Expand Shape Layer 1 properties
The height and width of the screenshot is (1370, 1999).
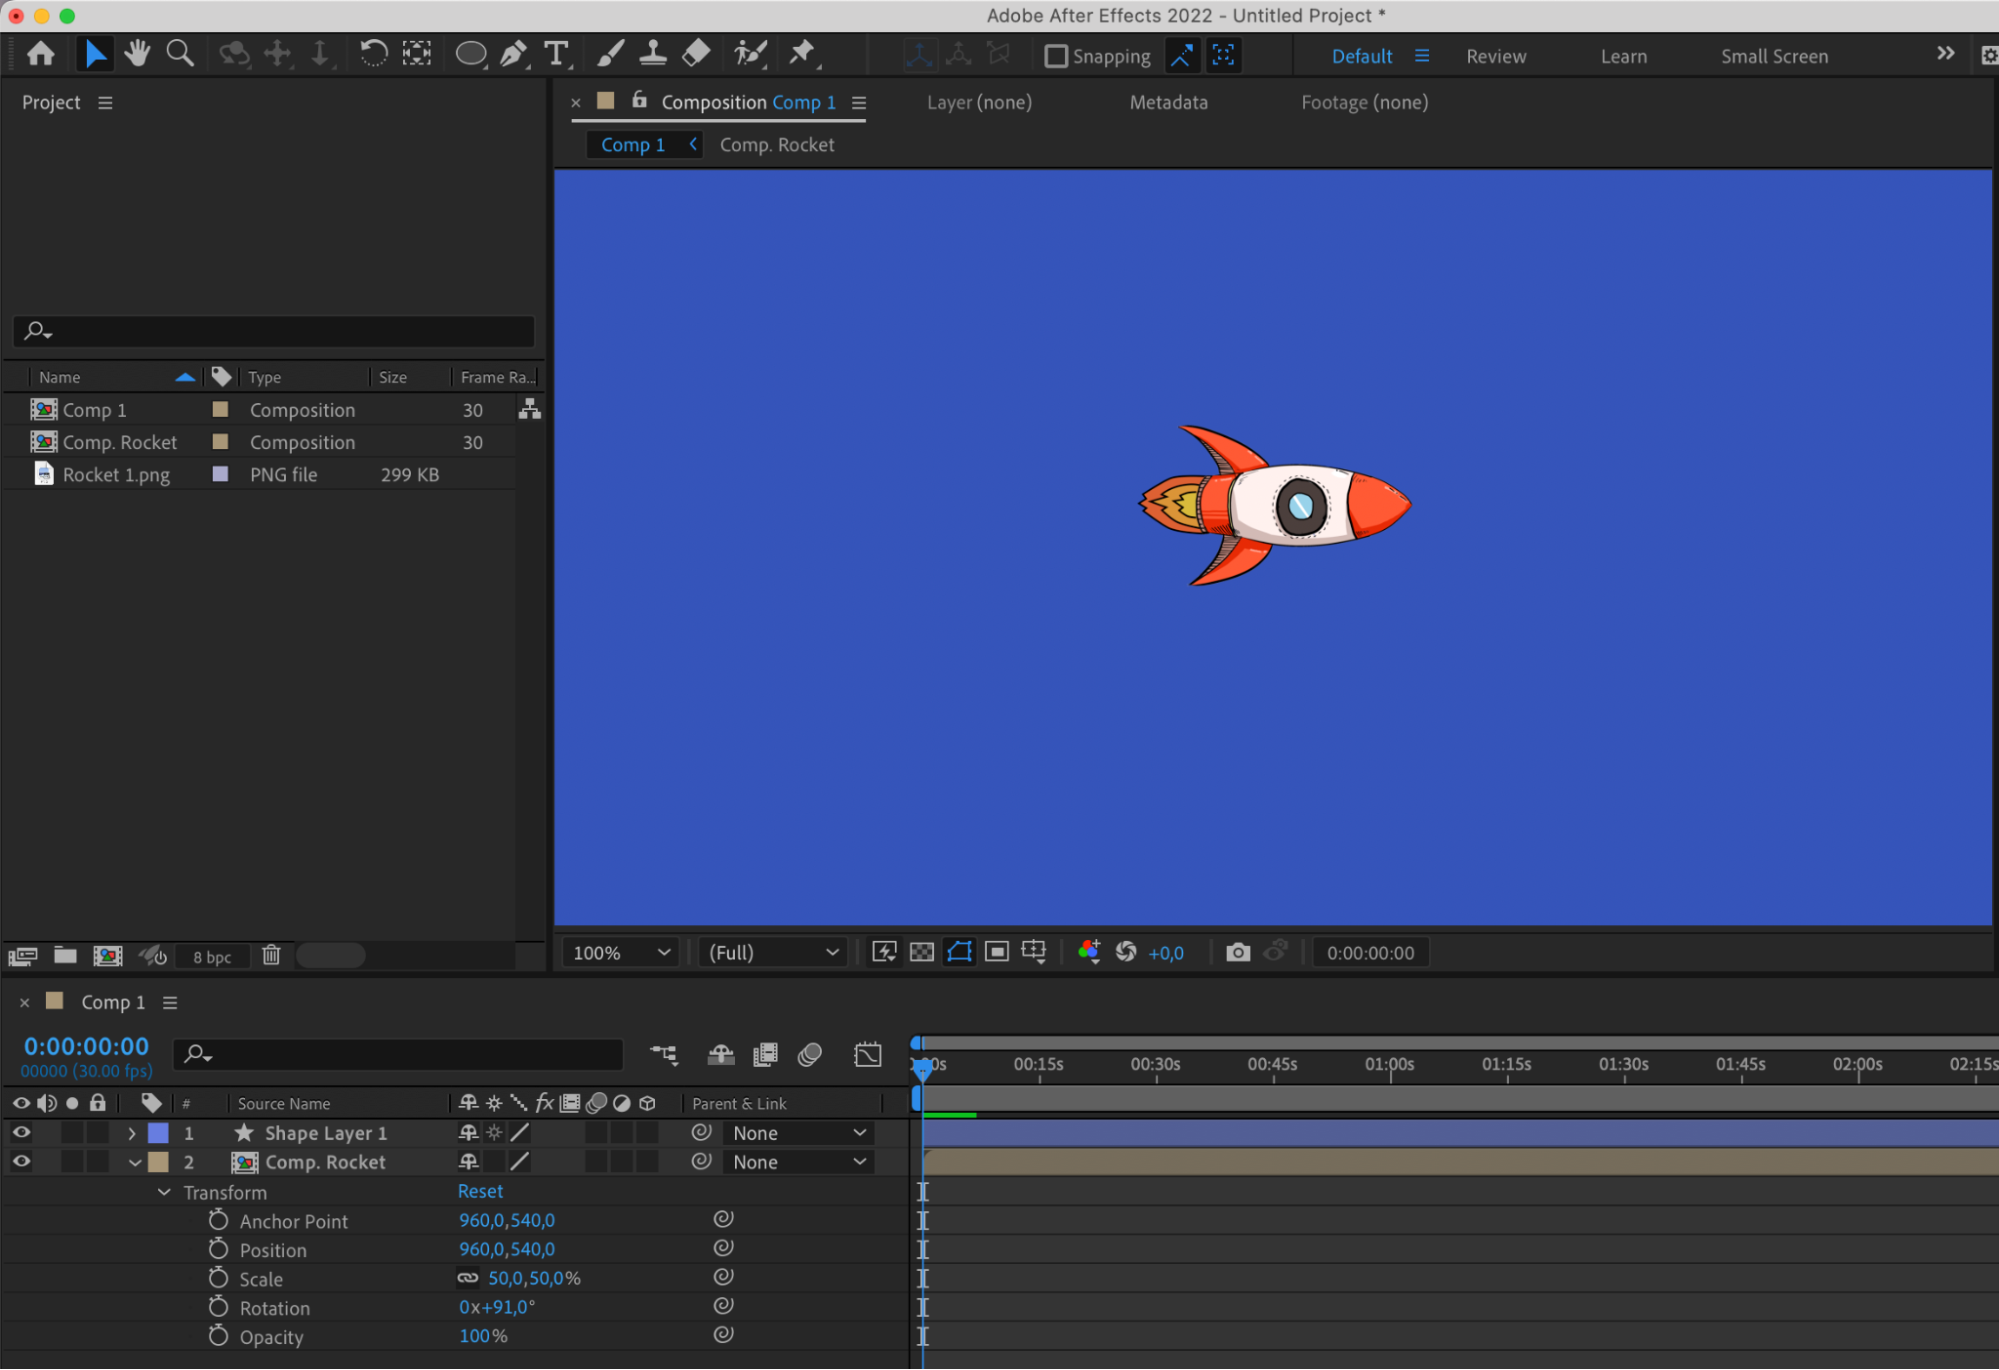click(x=132, y=1133)
